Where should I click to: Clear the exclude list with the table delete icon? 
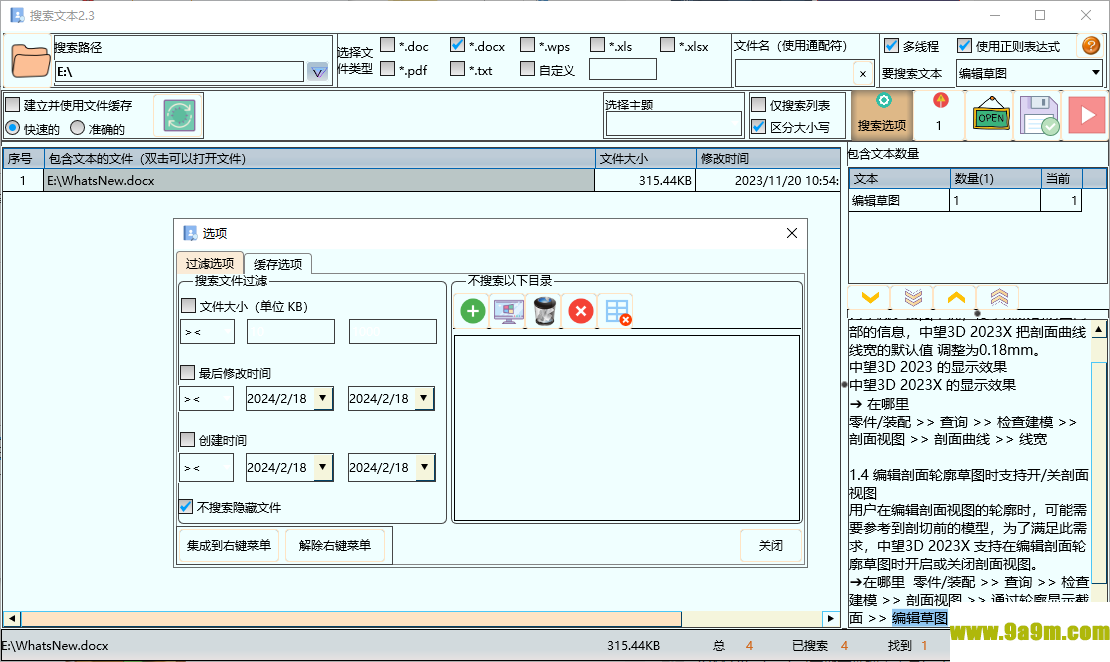point(617,312)
